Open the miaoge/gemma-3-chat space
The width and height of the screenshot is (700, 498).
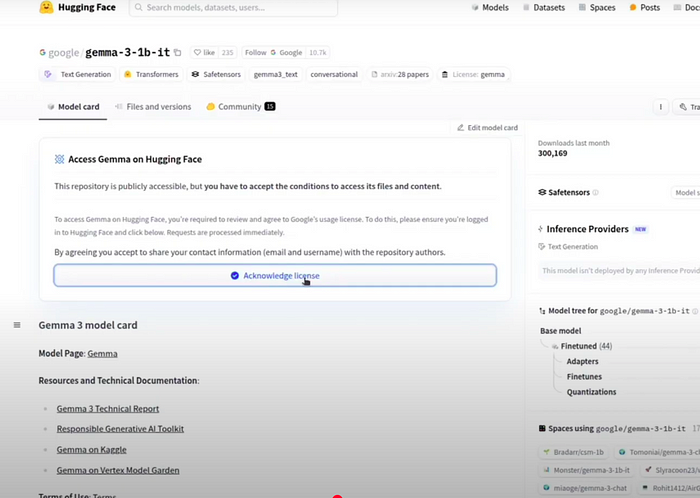click(x=585, y=488)
